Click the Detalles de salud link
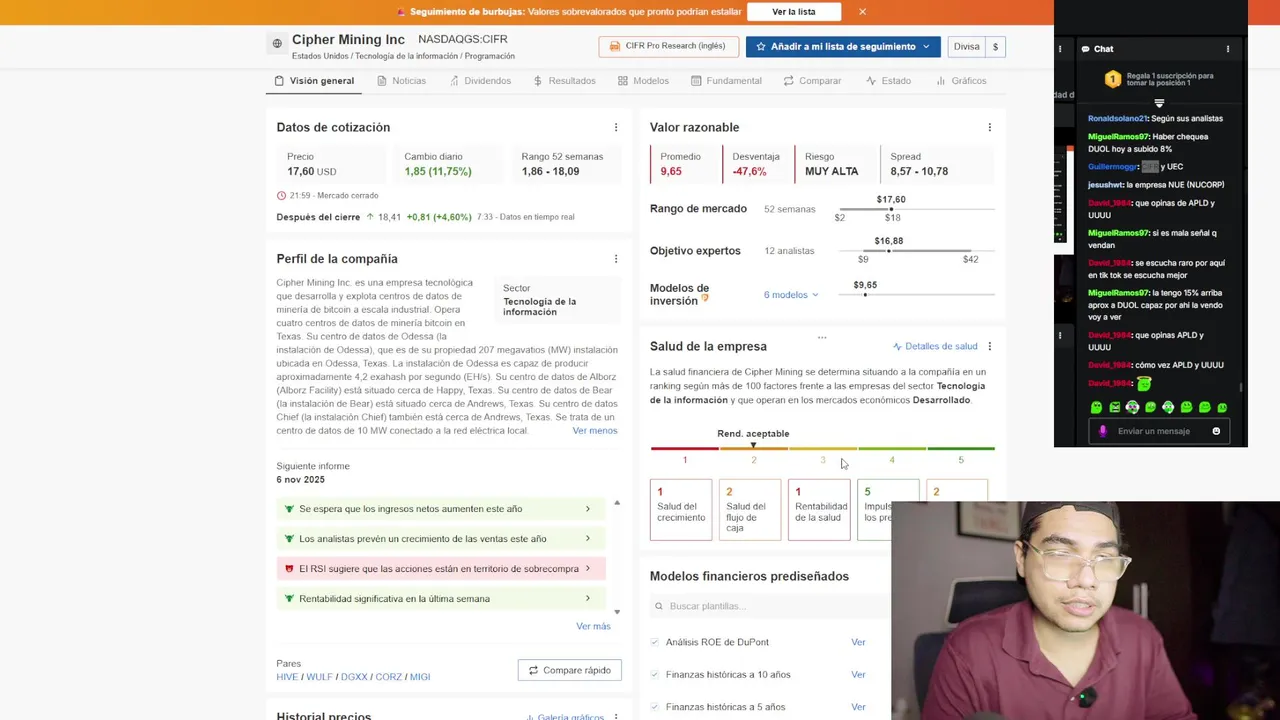The width and height of the screenshot is (1280, 720). pyautogui.click(x=935, y=346)
